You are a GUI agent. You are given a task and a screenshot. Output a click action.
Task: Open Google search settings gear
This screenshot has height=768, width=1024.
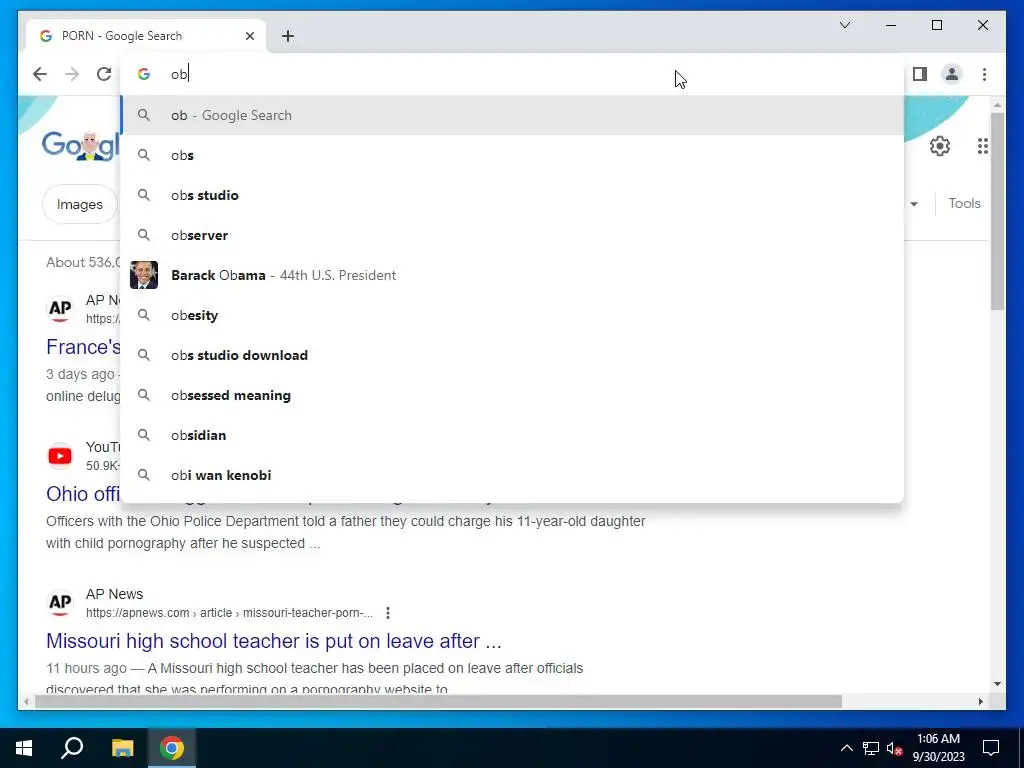coord(940,146)
